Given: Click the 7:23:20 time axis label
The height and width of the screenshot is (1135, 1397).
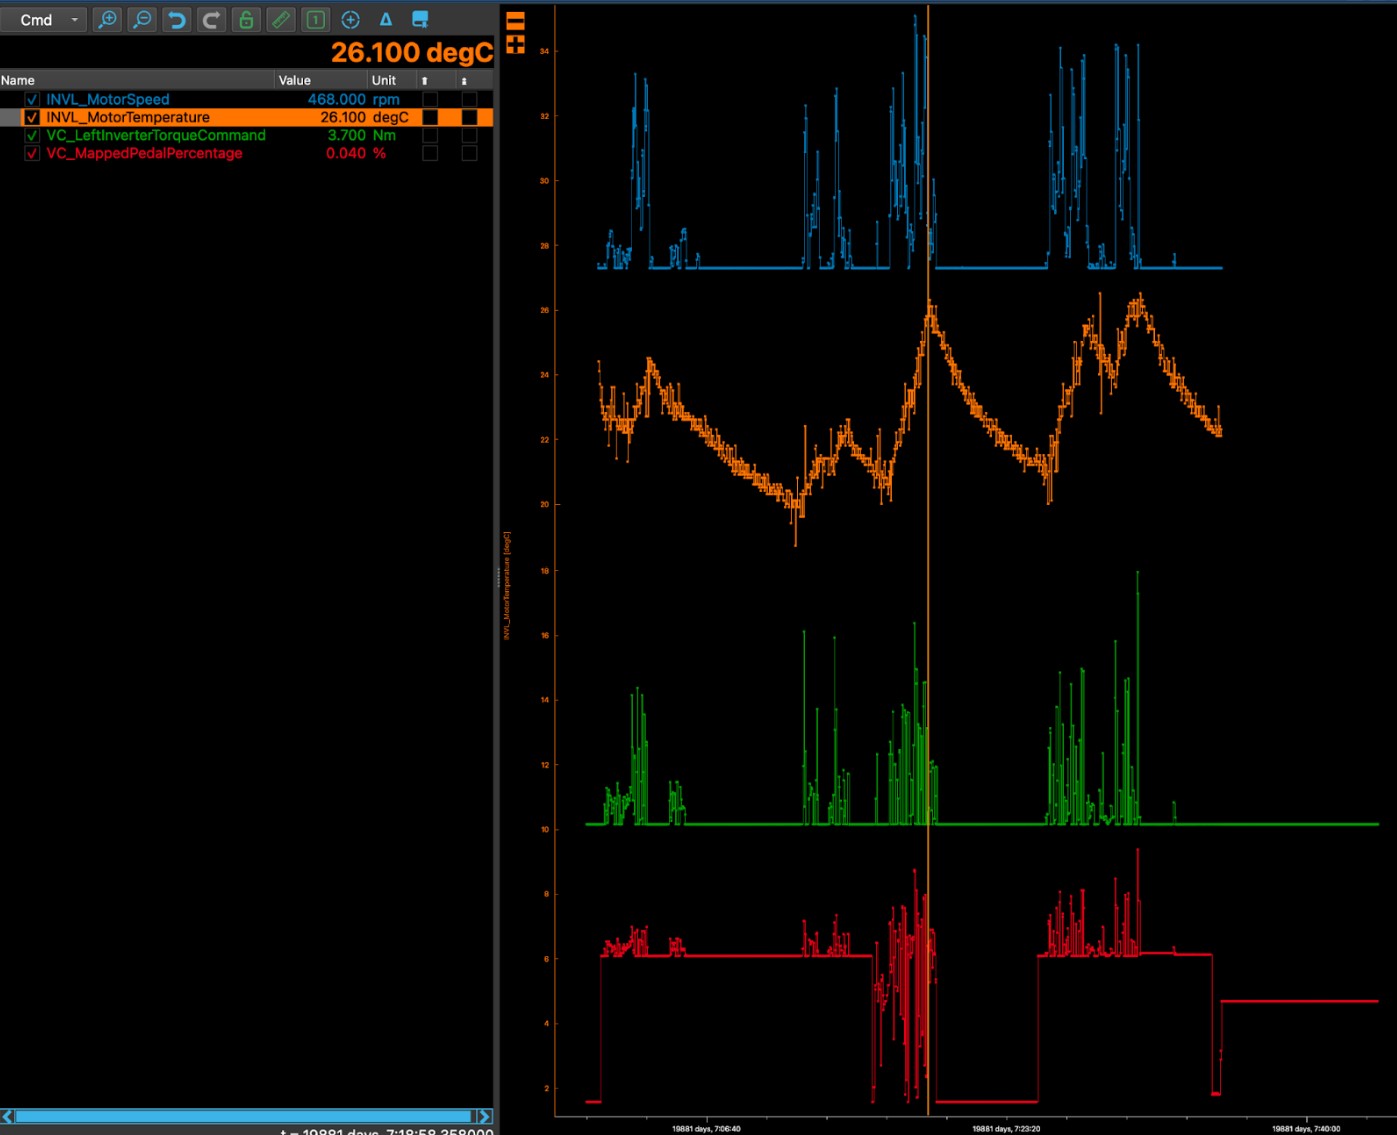Looking at the screenshot, I should click(x=1006, y=1128).
